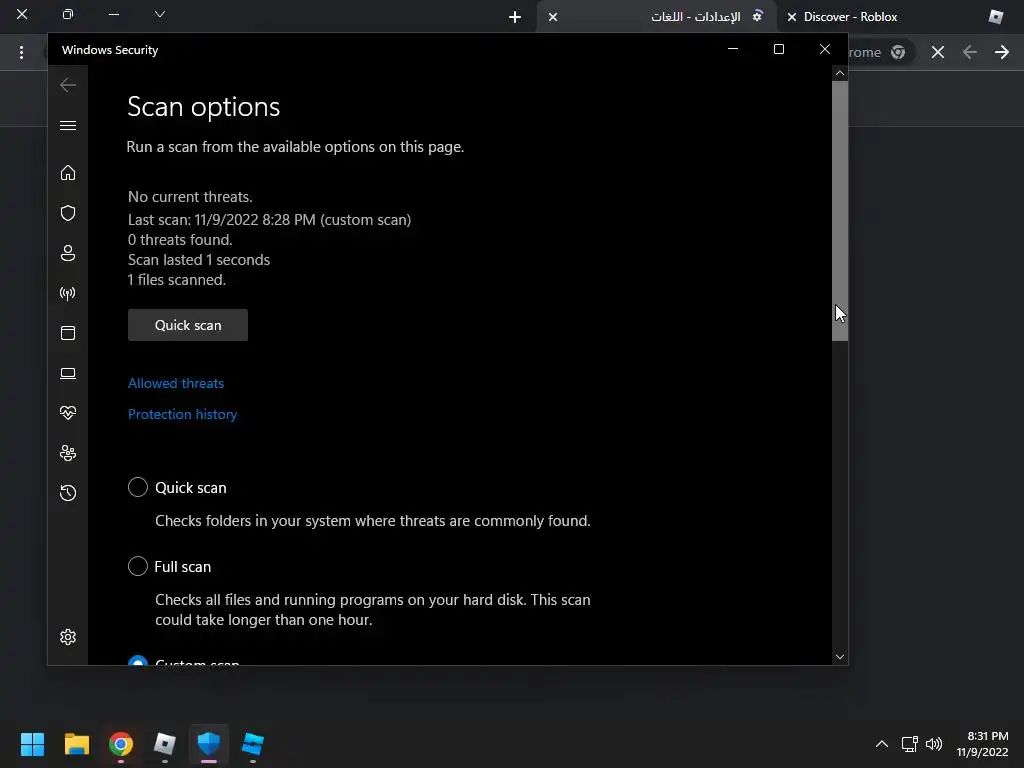Image resolution: width=1024 pixels, height=768 pixels.
Task: Open Device security laptop icon
Action: 68,373
